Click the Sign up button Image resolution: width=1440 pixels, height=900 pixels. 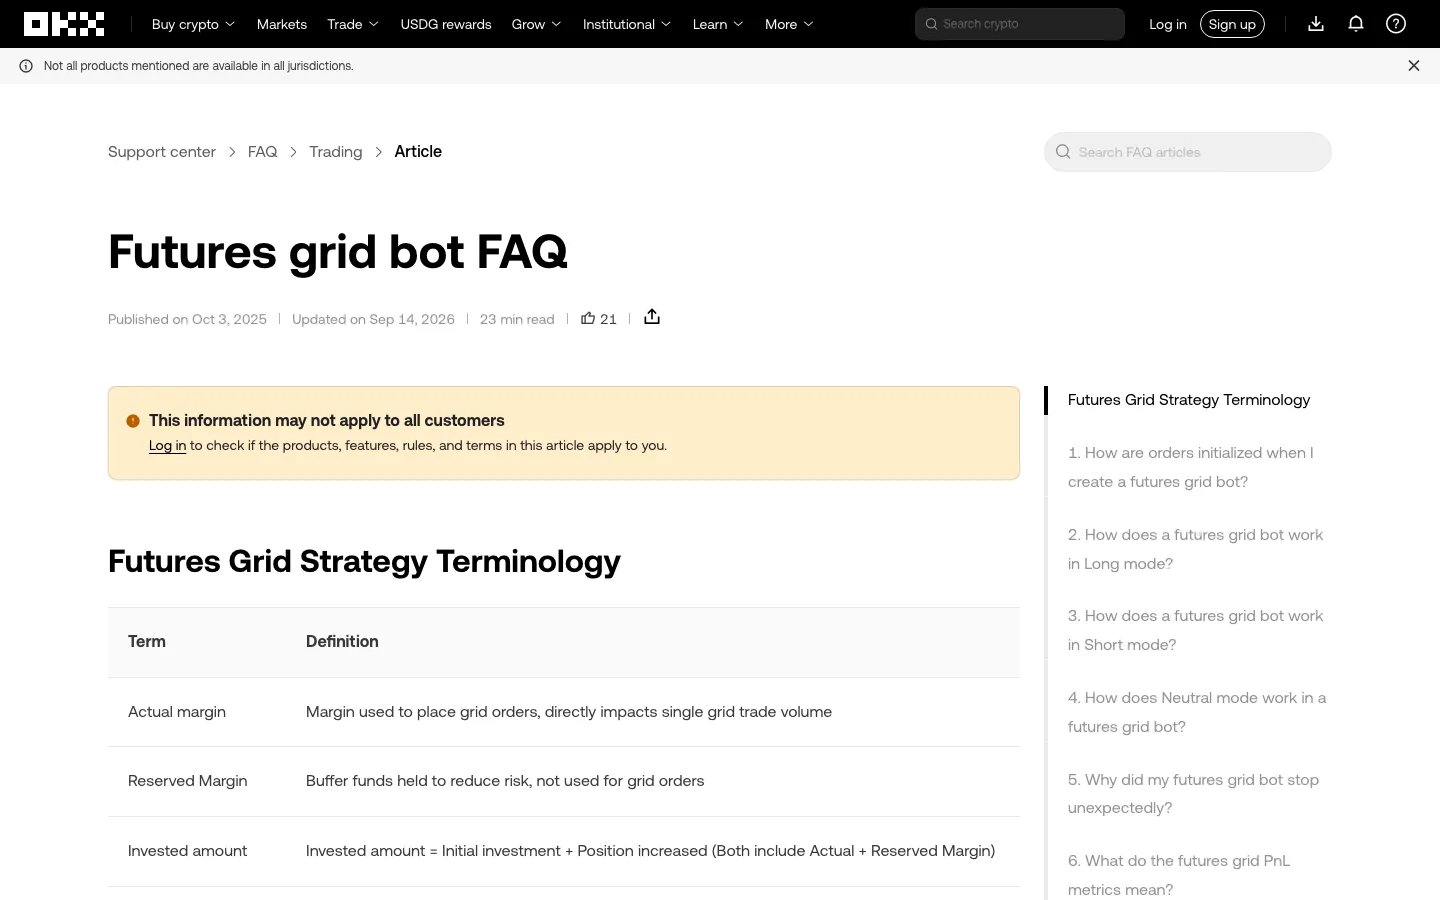[x=1232, y=24]
